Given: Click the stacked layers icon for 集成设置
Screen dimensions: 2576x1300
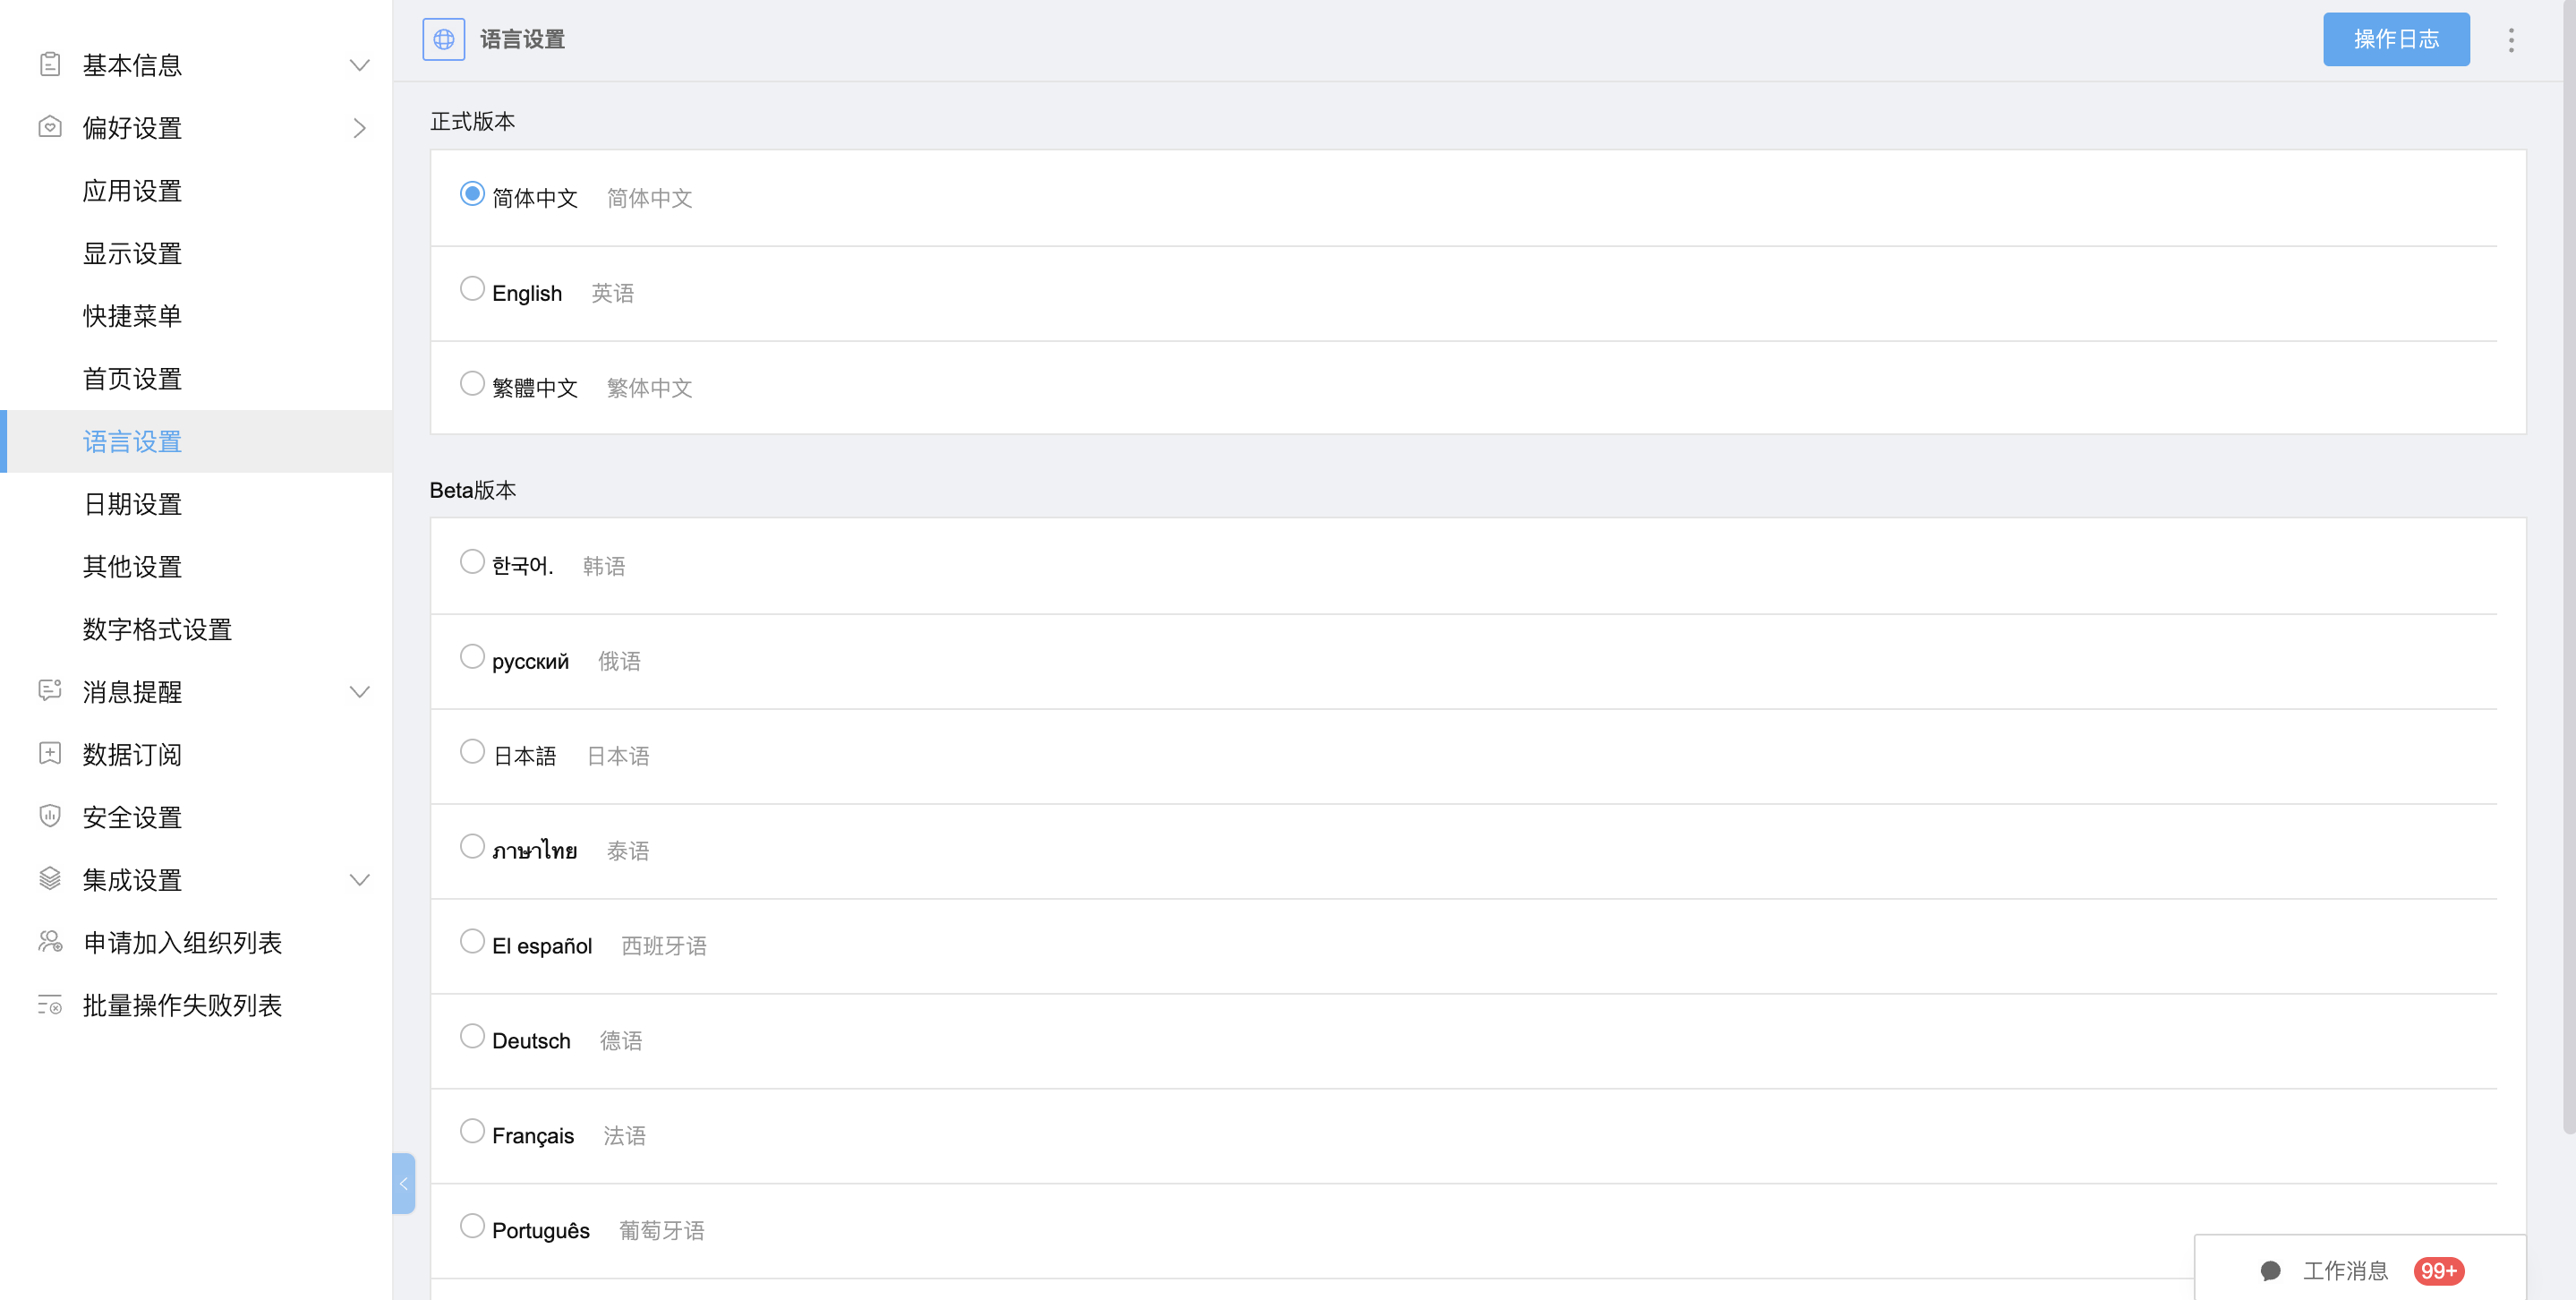Looking at the screenshot, I should point(50,879).
